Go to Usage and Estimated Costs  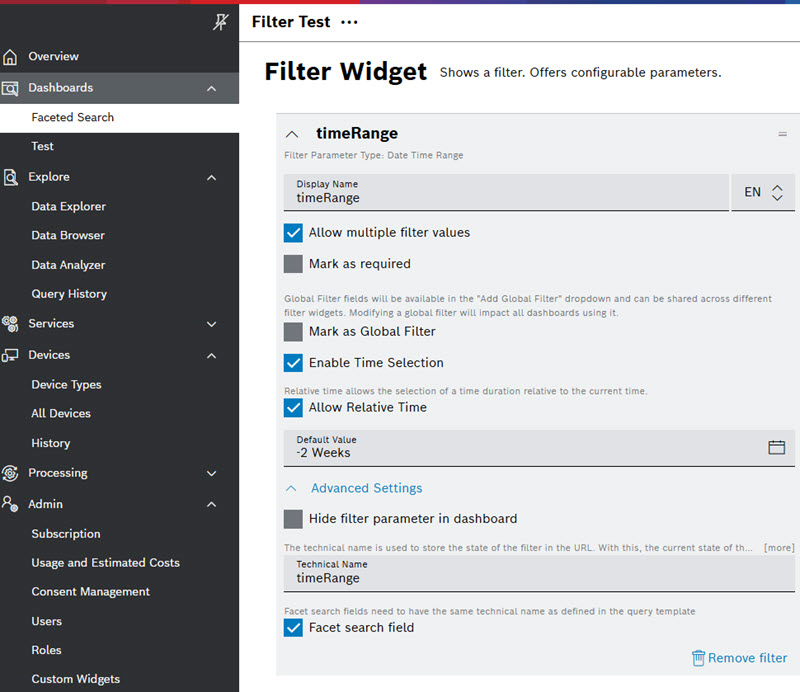[105, 563]
